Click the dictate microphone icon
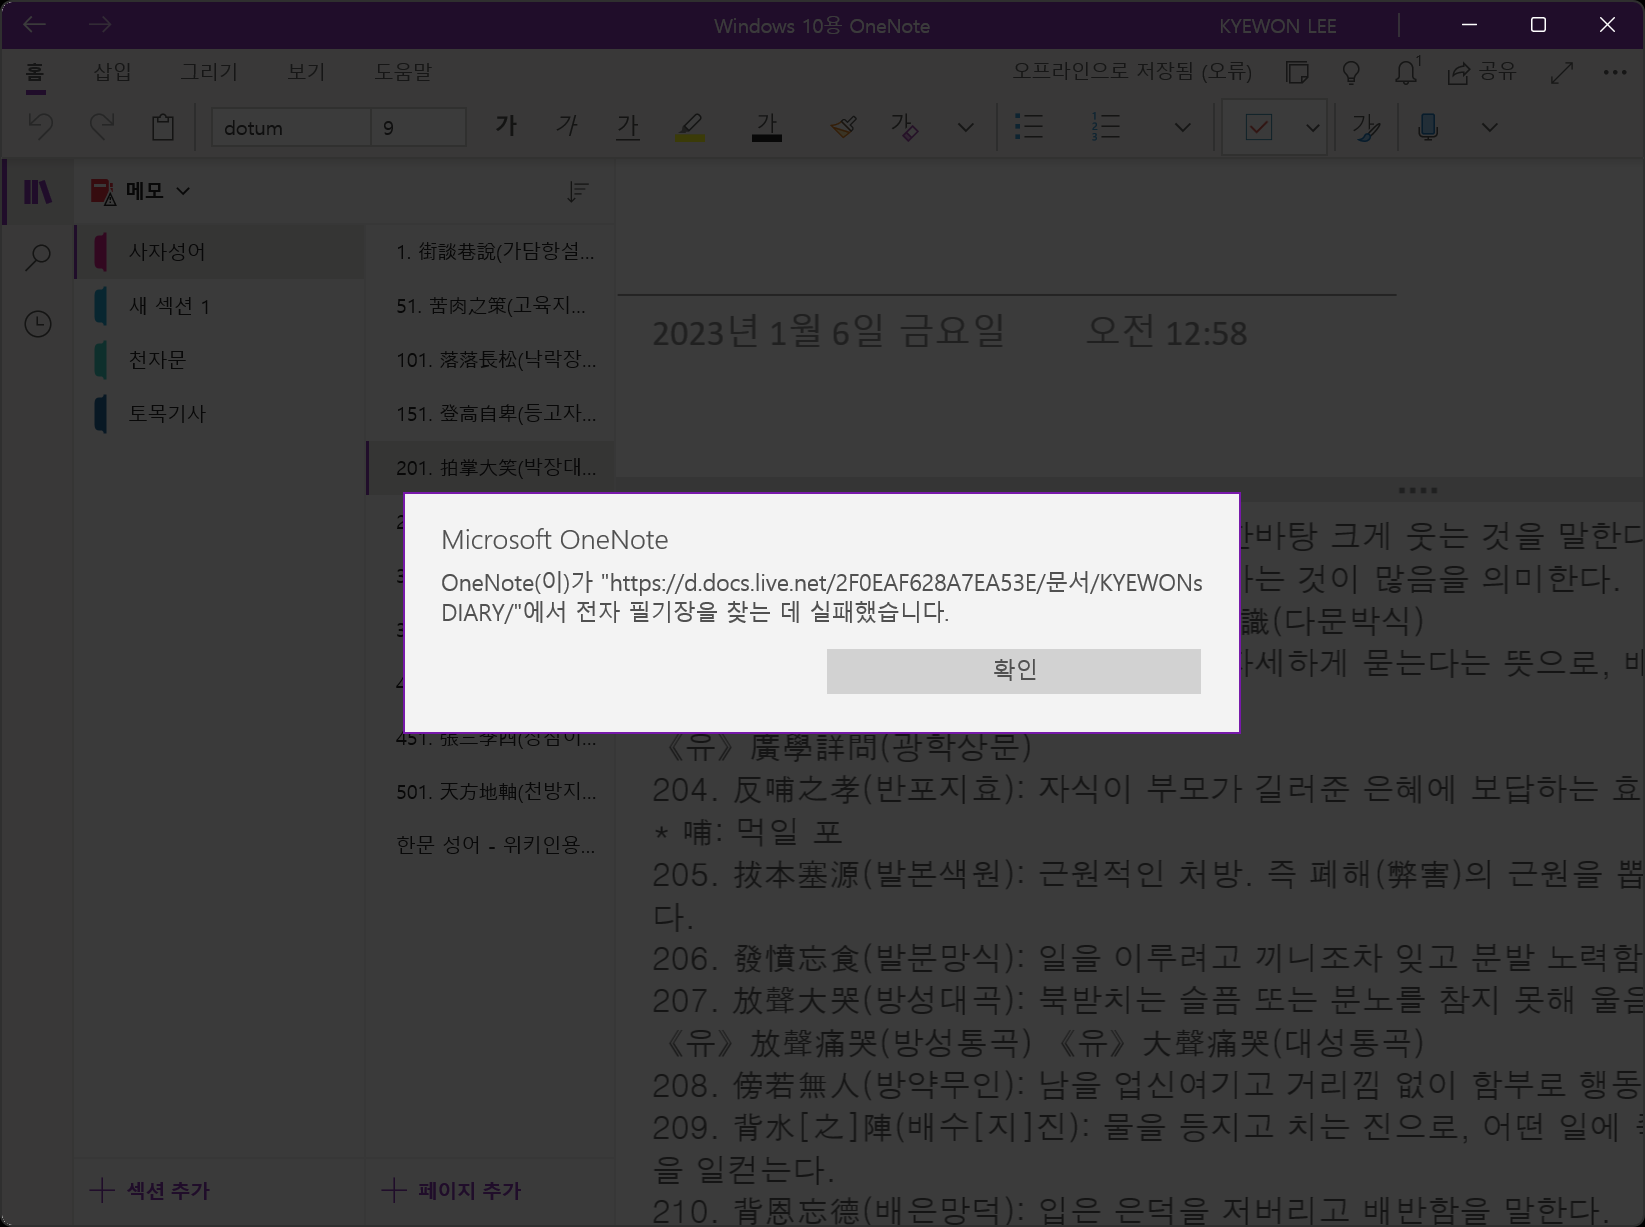This screenshot has height=1227, width=1645. (x=1428, y=127)
